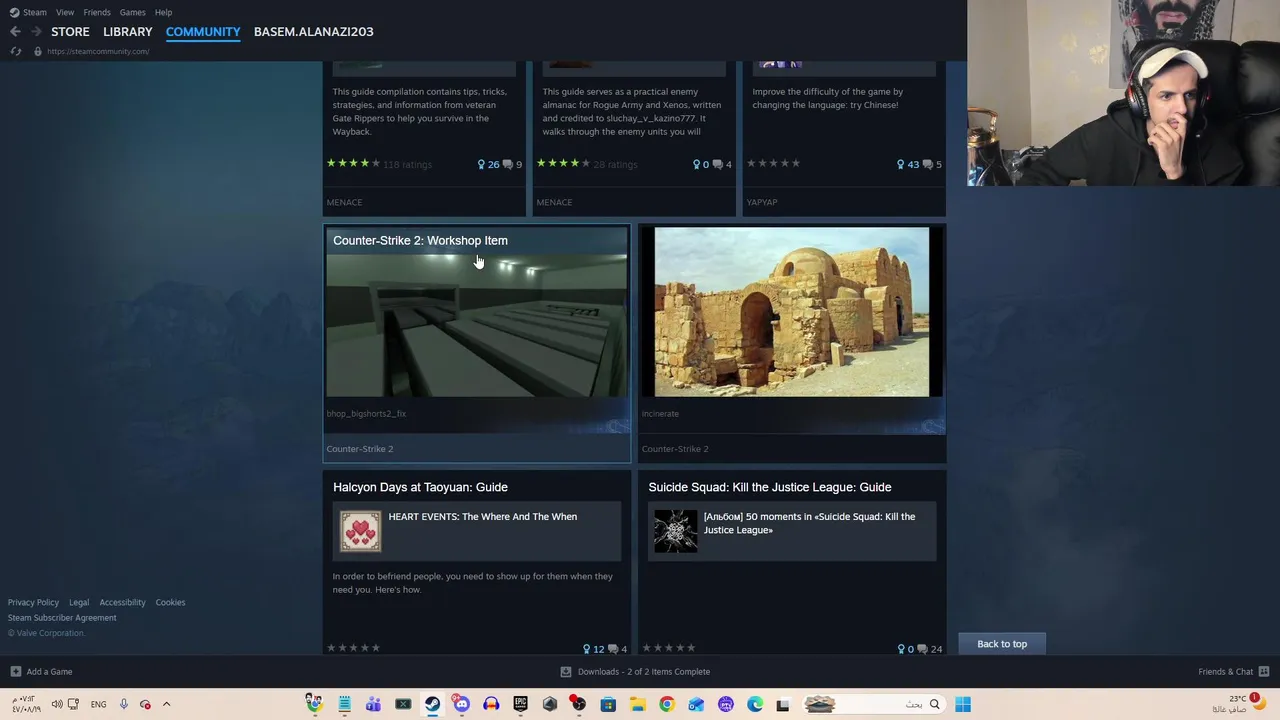This screenshot has height=720, width=1280.
Task: Open the Notepad icon in the taskbar
Action: (344, 704)
